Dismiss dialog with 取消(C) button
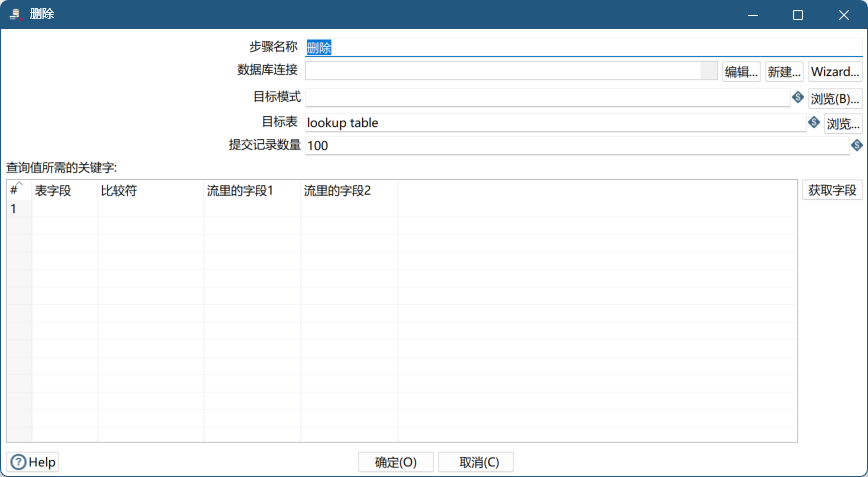 click(x=475, y=462)
